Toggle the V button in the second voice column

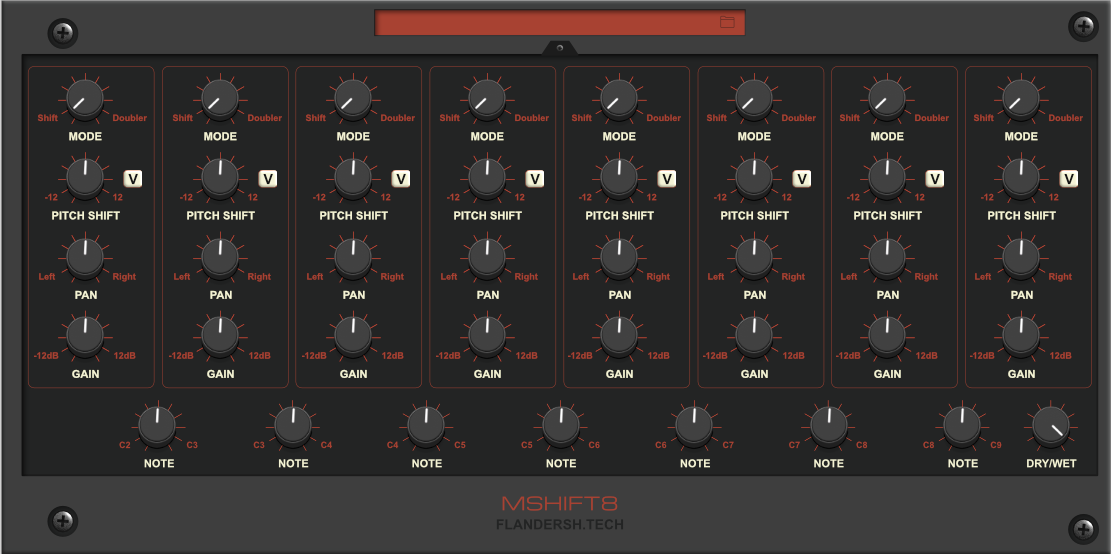point(268,179)
